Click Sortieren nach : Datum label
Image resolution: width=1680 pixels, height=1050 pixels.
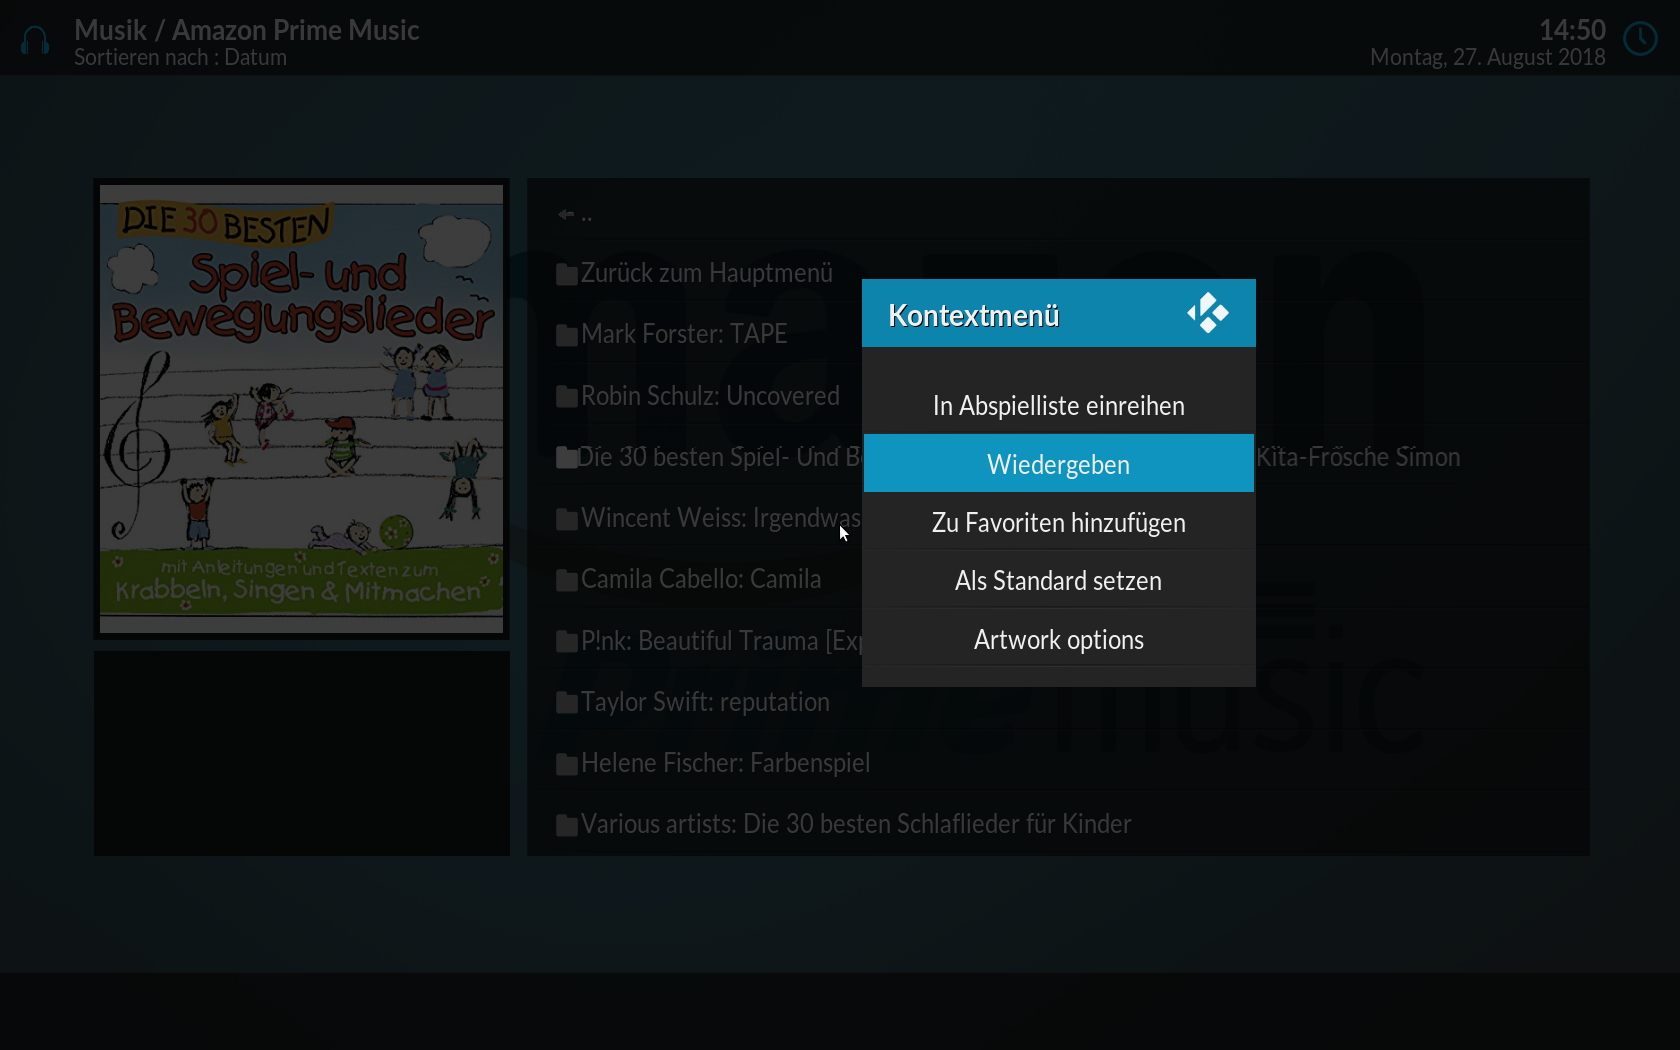[x=180, y=58]
